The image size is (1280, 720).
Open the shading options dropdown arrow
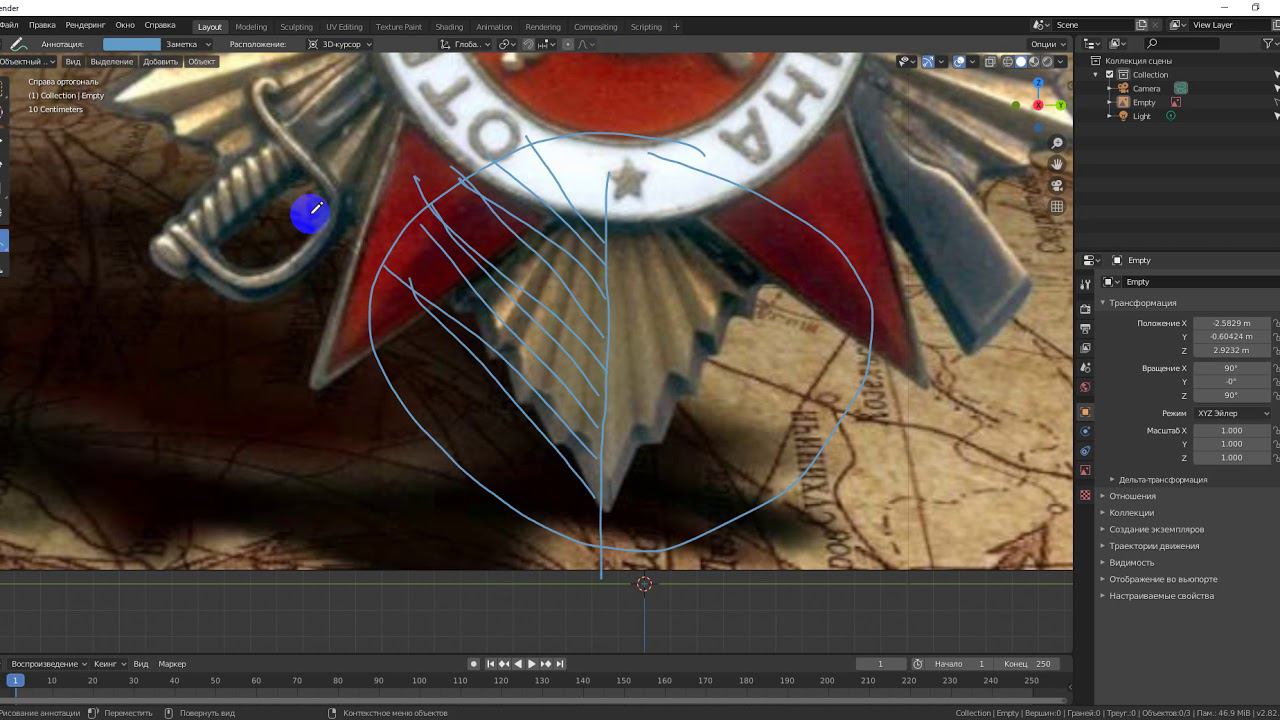1061,62
